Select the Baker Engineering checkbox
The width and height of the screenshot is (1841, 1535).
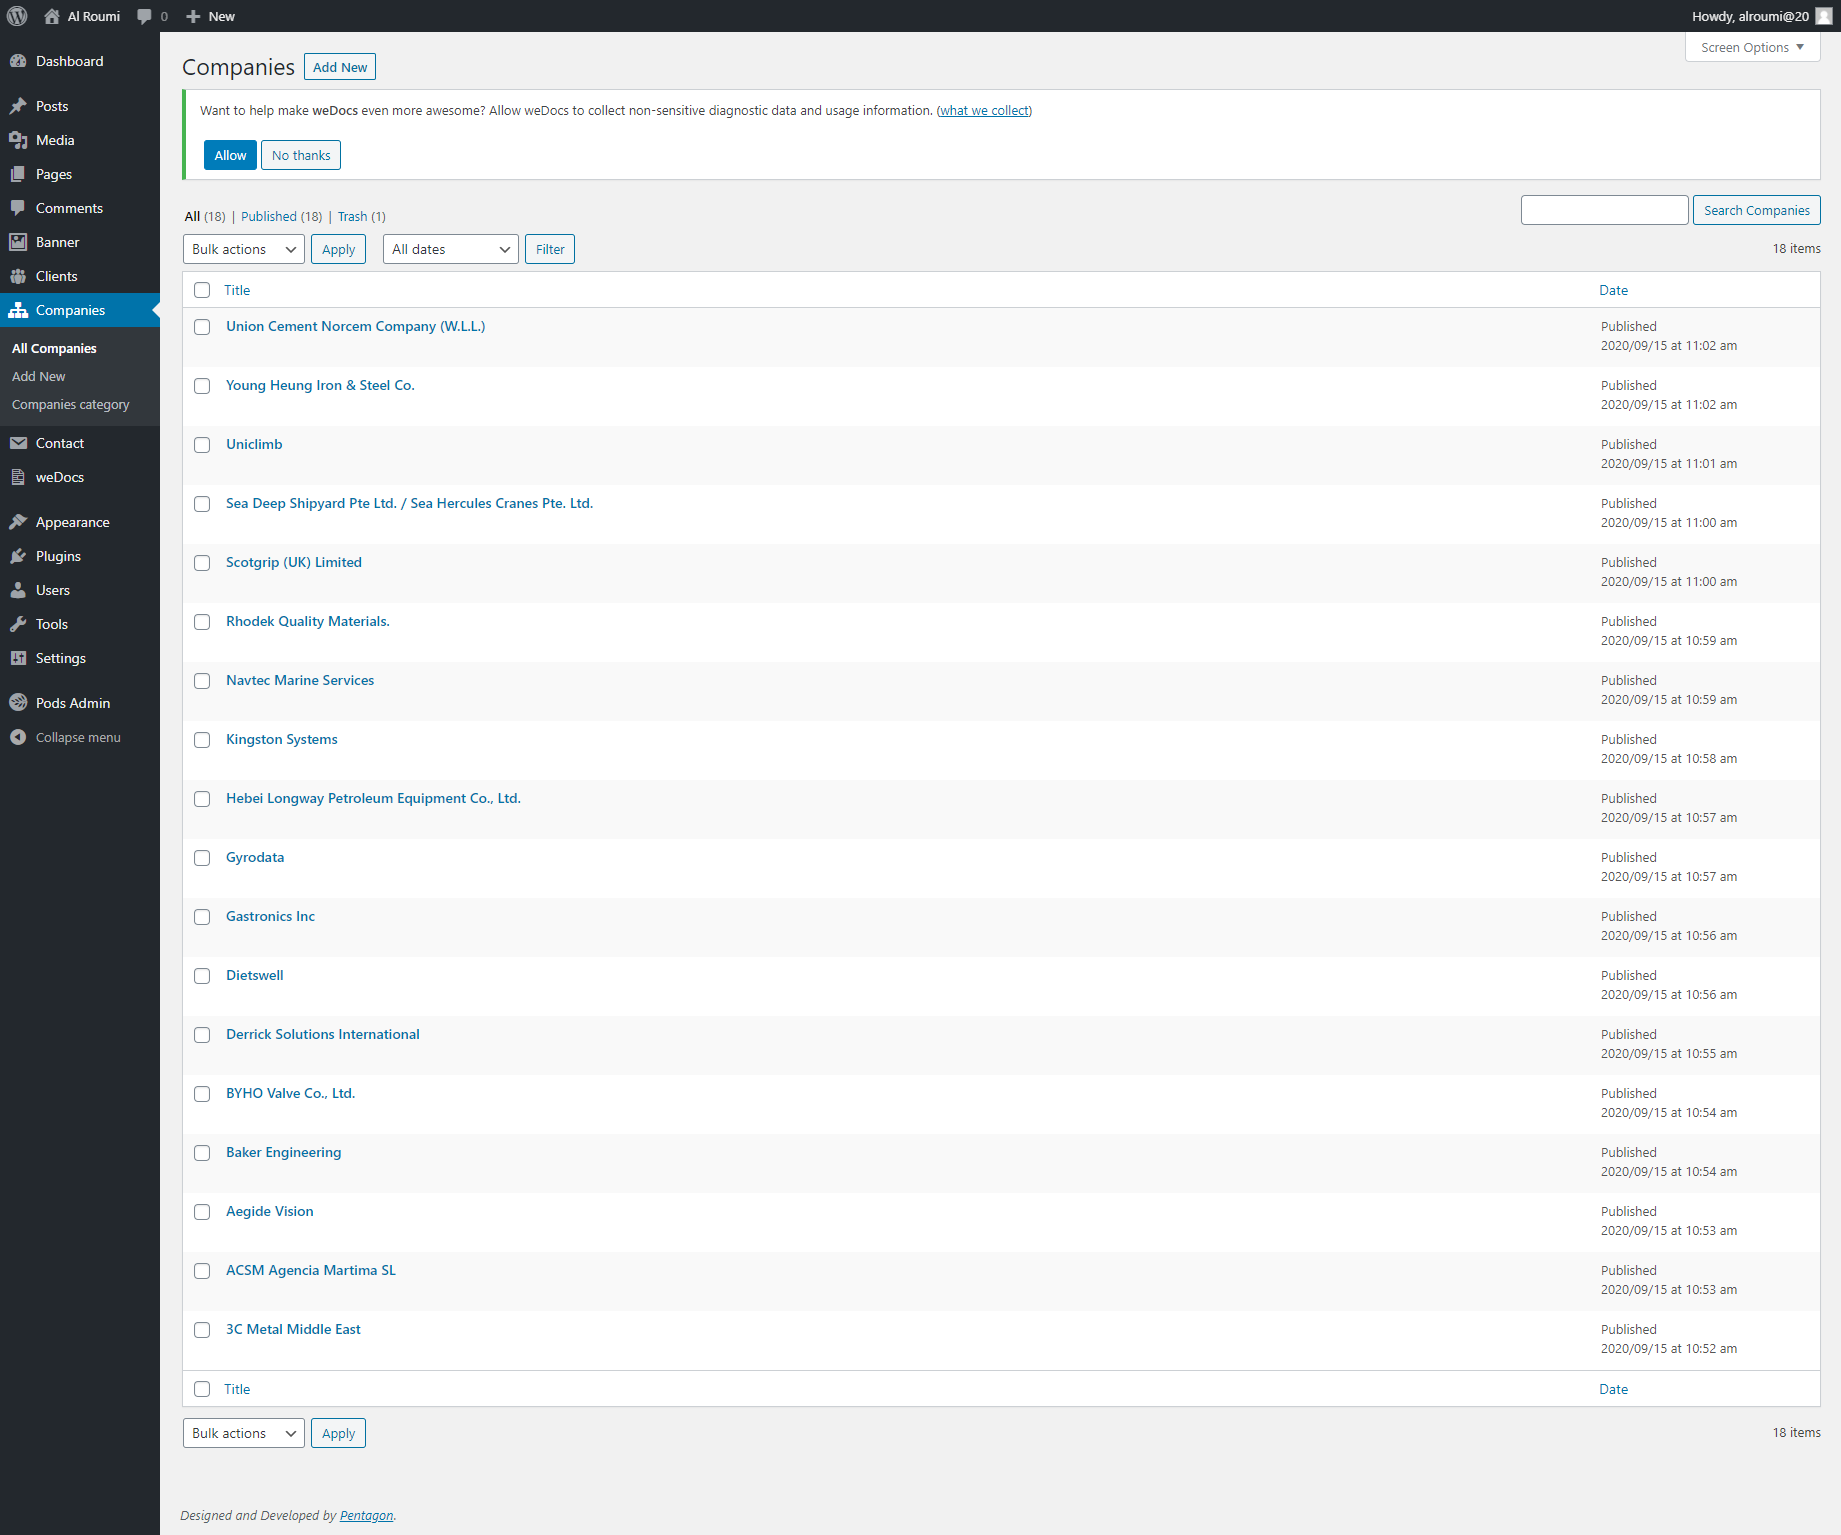[x=202, y=1153]
